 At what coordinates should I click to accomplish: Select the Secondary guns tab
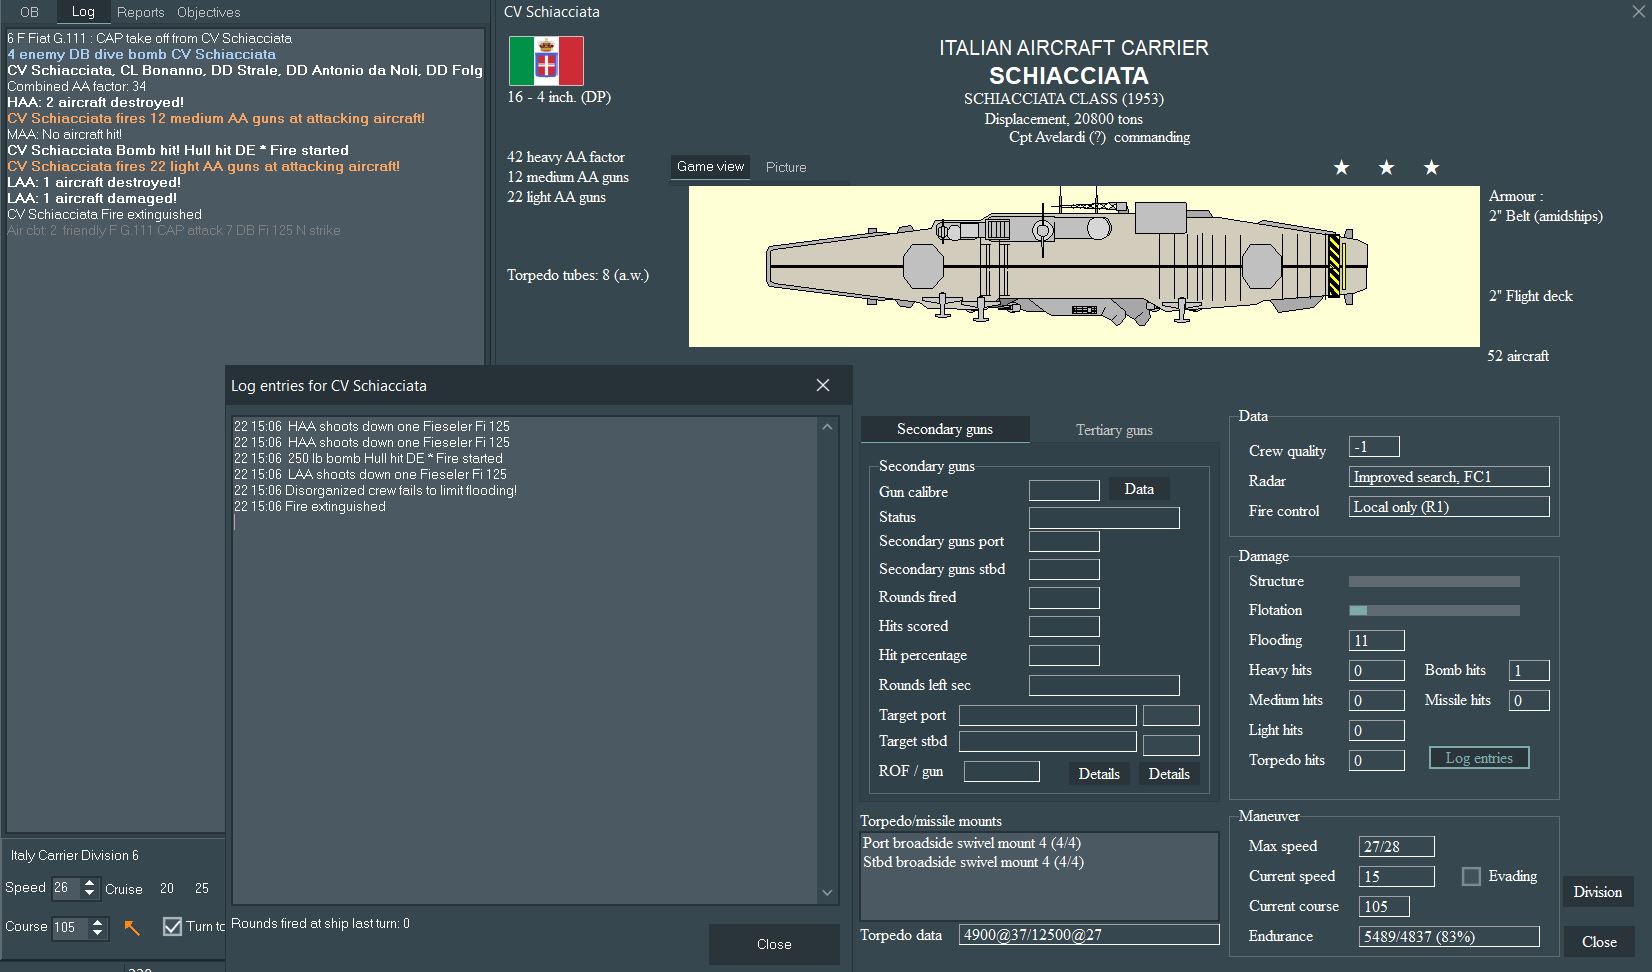click(945, 429)
